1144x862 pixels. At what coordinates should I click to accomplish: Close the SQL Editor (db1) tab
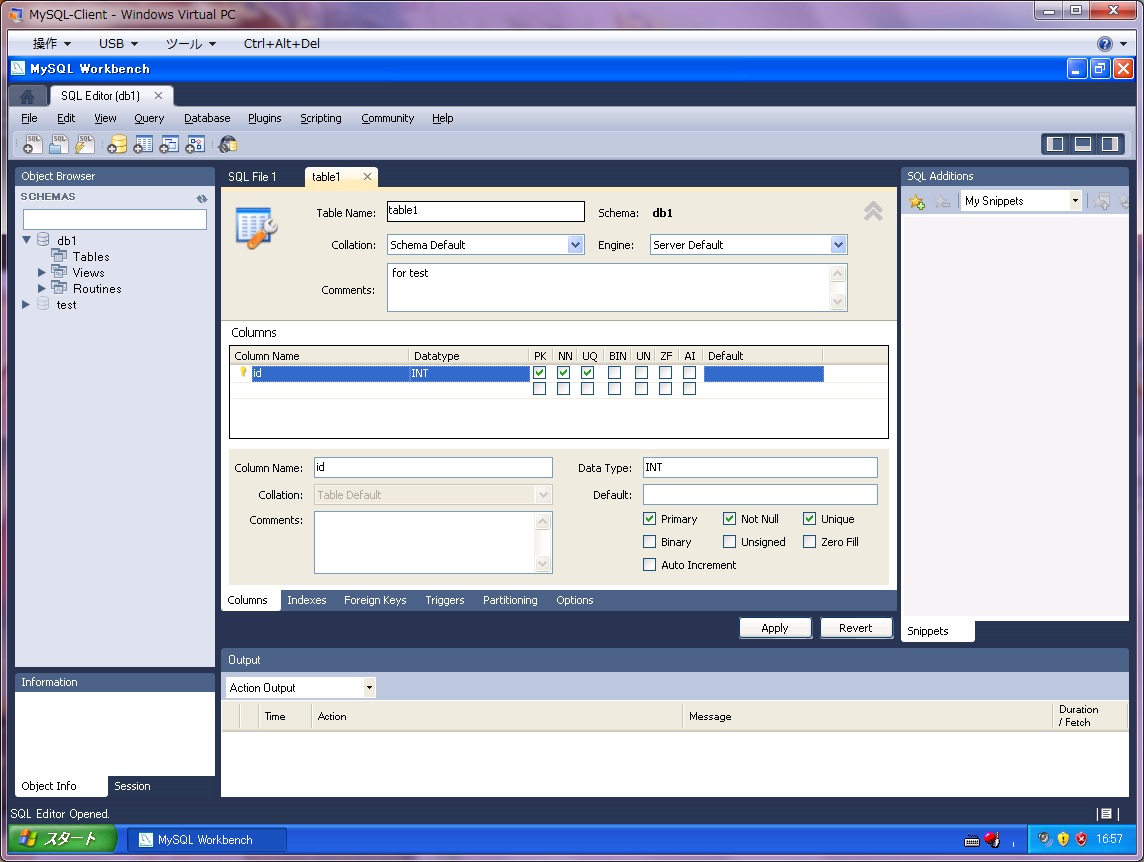pyautogui.click(x=158, y=96)
